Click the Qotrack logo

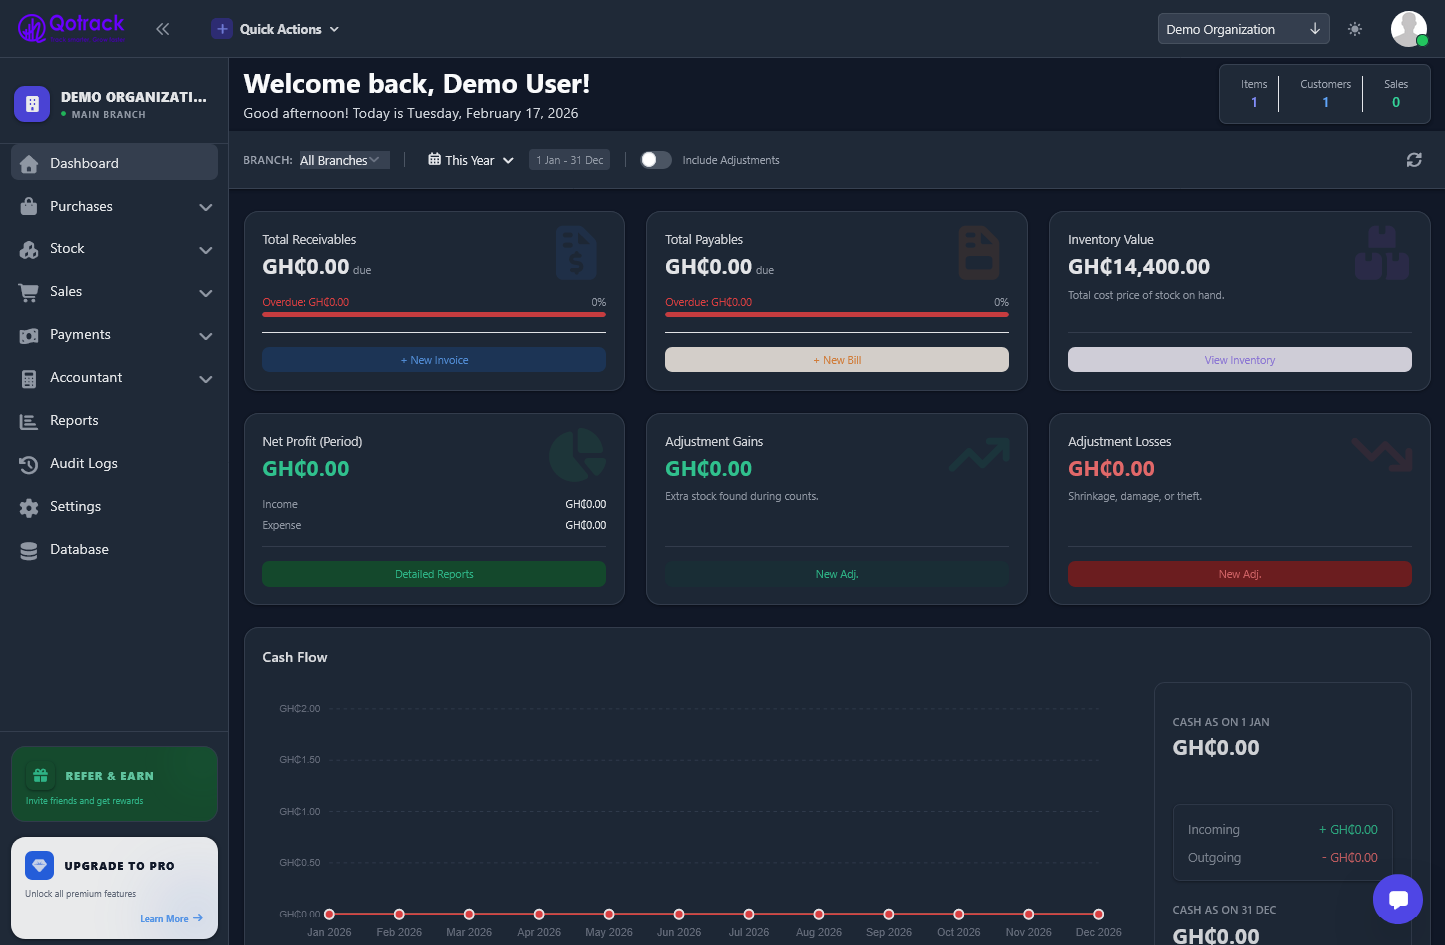tap(71, 28)
